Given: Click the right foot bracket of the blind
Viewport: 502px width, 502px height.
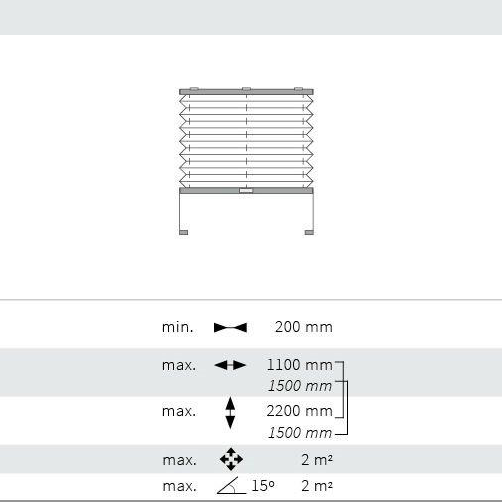Looking at the screenshot, I should pyautogui.click(x=309, y=232).
